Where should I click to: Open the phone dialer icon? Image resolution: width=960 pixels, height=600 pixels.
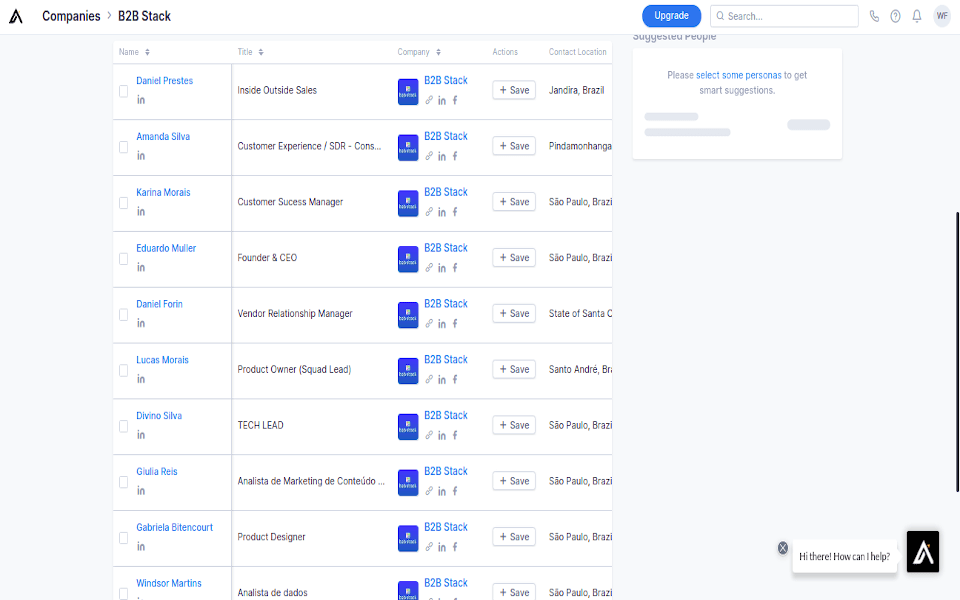tap(874, 17)
